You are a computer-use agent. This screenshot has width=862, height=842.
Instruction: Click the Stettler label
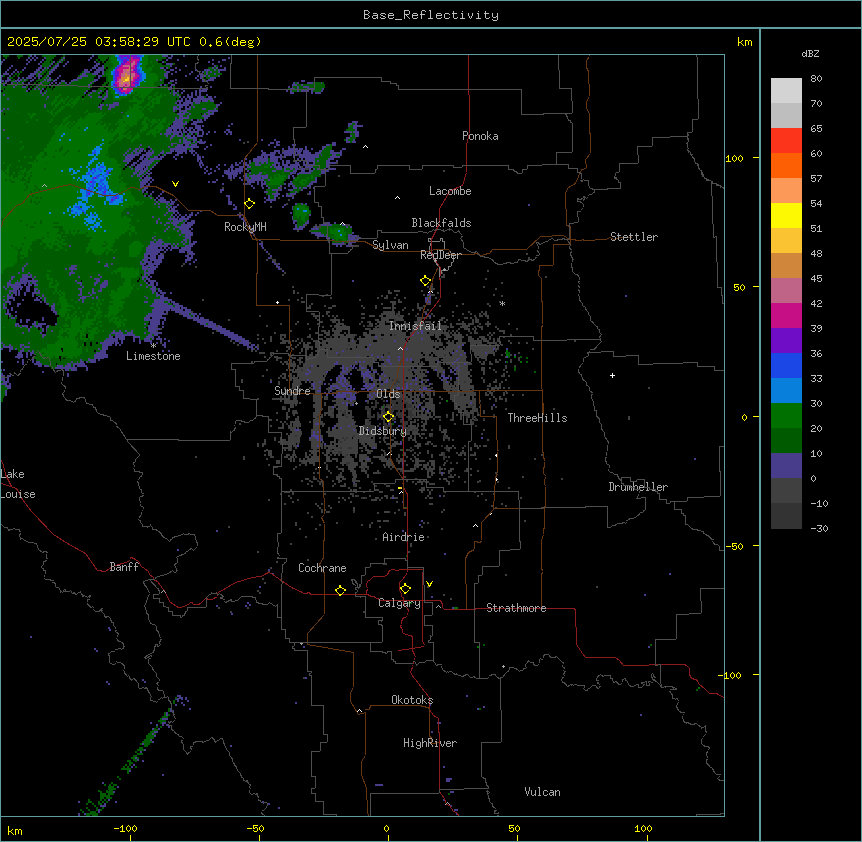pyautogui.click(x=634, y=237)
